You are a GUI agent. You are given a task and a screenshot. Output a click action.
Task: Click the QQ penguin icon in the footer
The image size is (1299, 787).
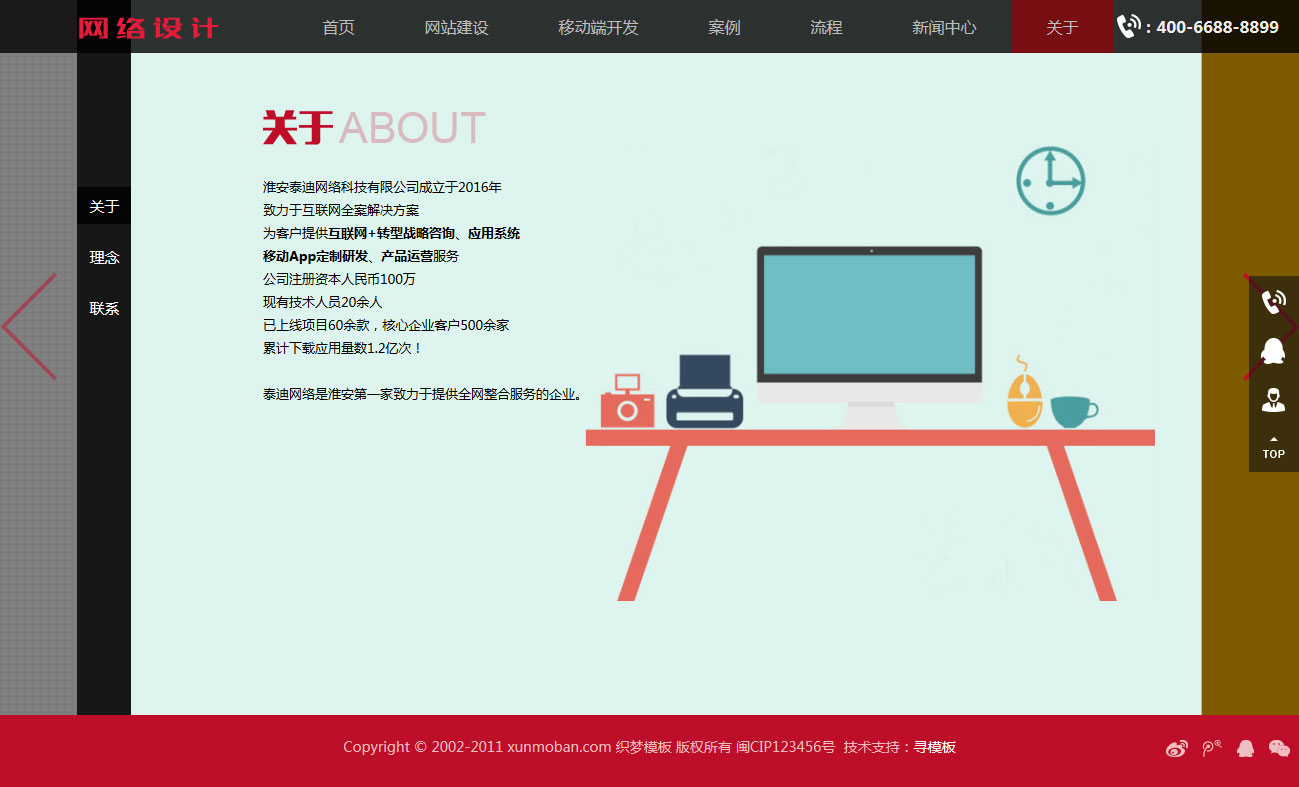[1245, 748]
